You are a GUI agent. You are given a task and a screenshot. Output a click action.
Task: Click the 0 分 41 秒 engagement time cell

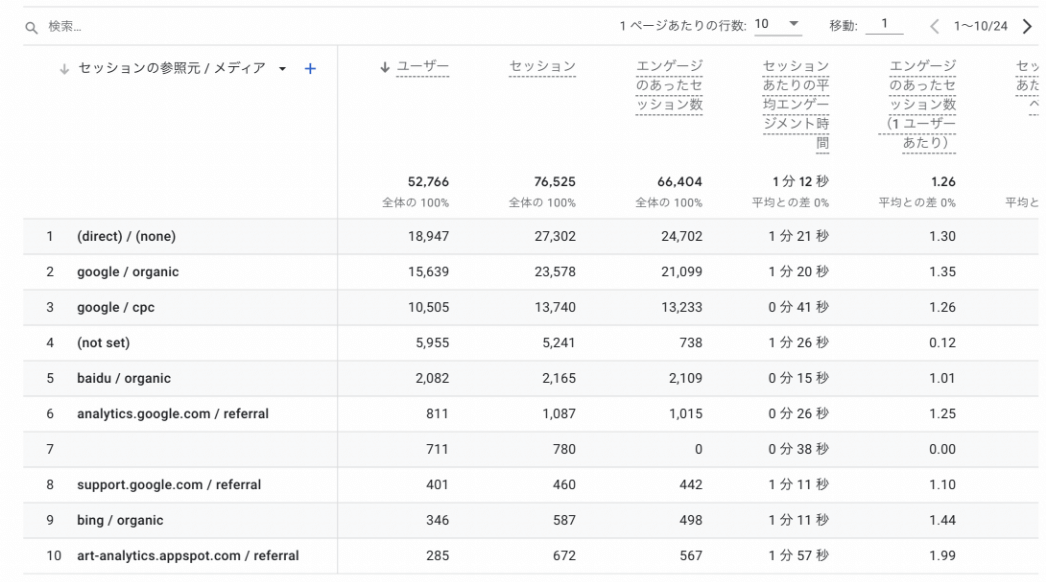click(799, 307)
